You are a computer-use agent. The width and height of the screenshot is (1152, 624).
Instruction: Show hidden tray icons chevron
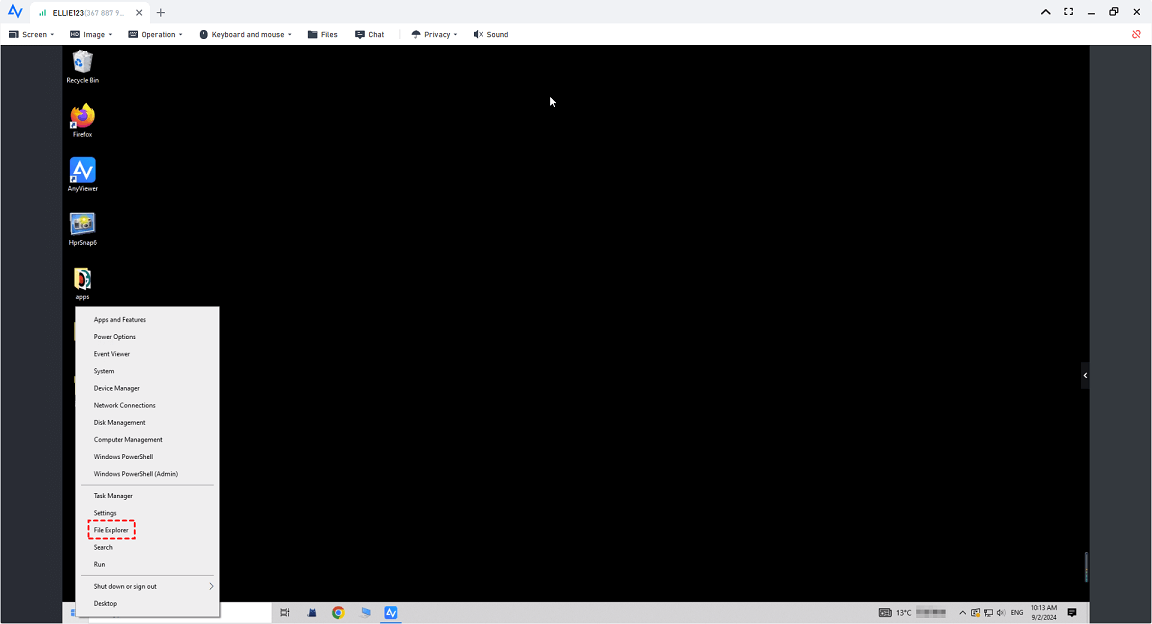(x=962, y=612)
